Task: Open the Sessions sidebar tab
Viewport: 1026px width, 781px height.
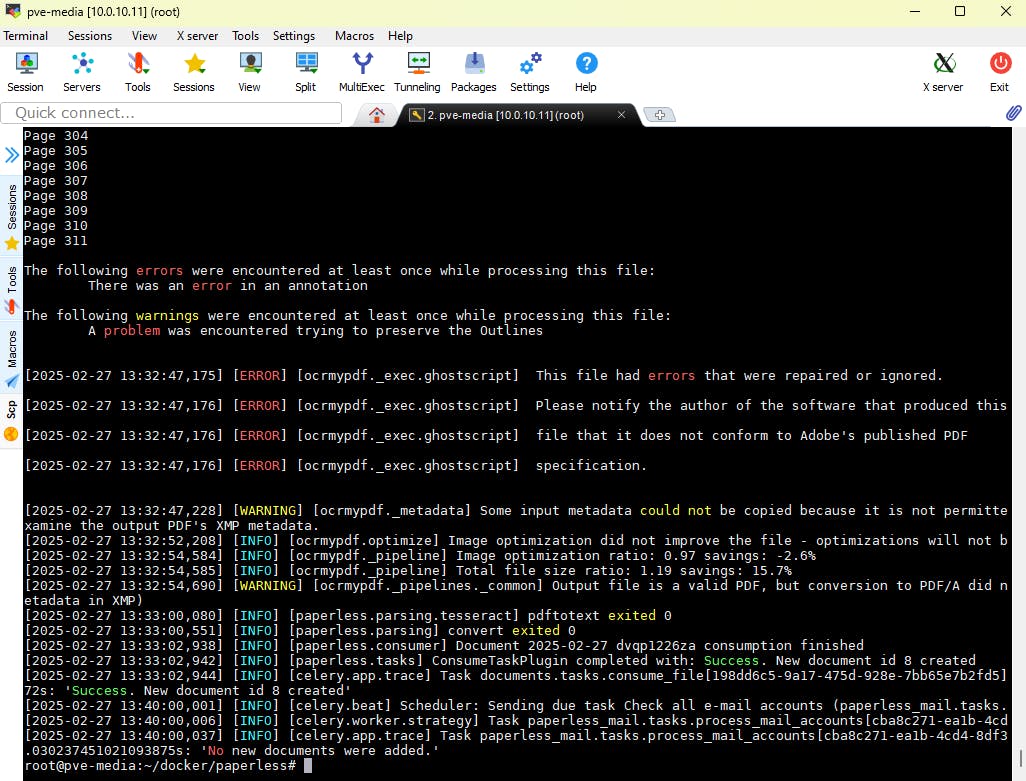Action: click(11, 216)
